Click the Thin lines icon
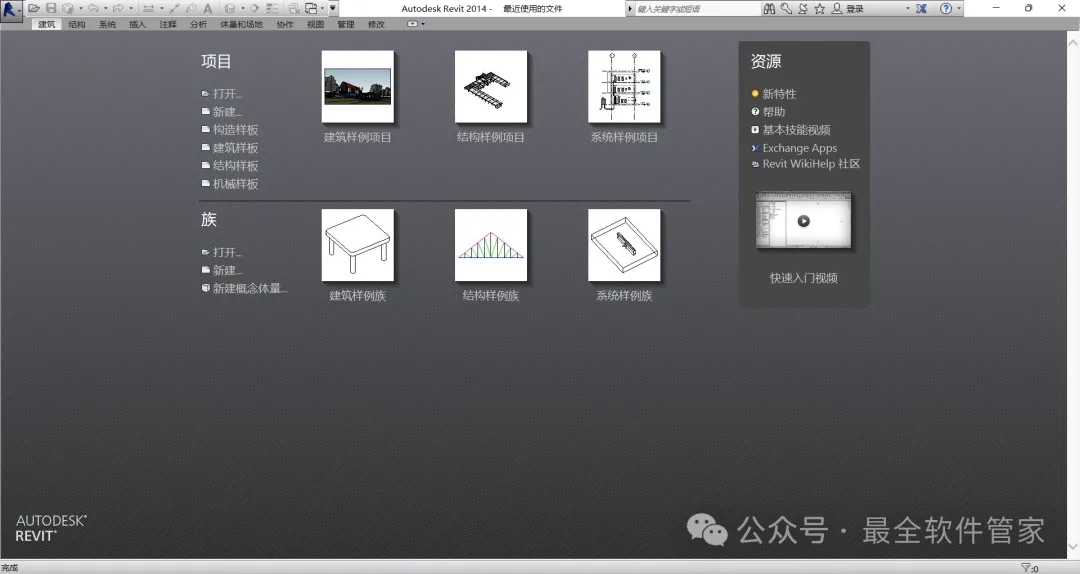This screenshot has height=574, width=1080. (272, 8)
